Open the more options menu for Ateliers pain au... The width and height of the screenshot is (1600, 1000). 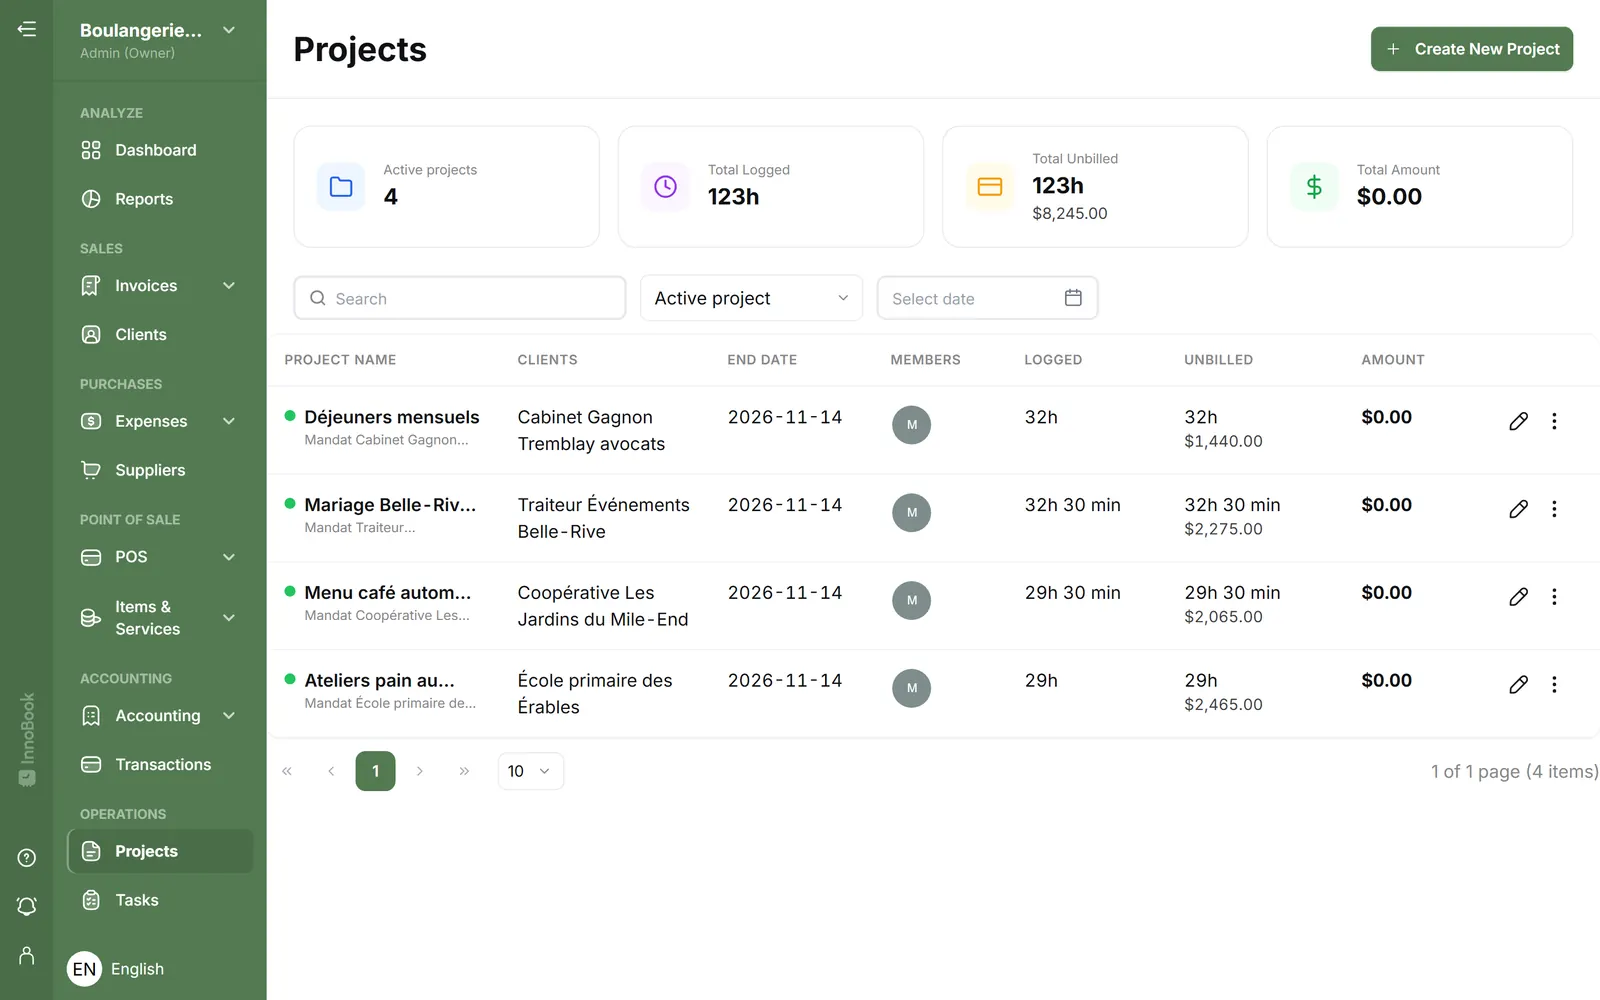pyautogui.click(x=1554, y=685)
